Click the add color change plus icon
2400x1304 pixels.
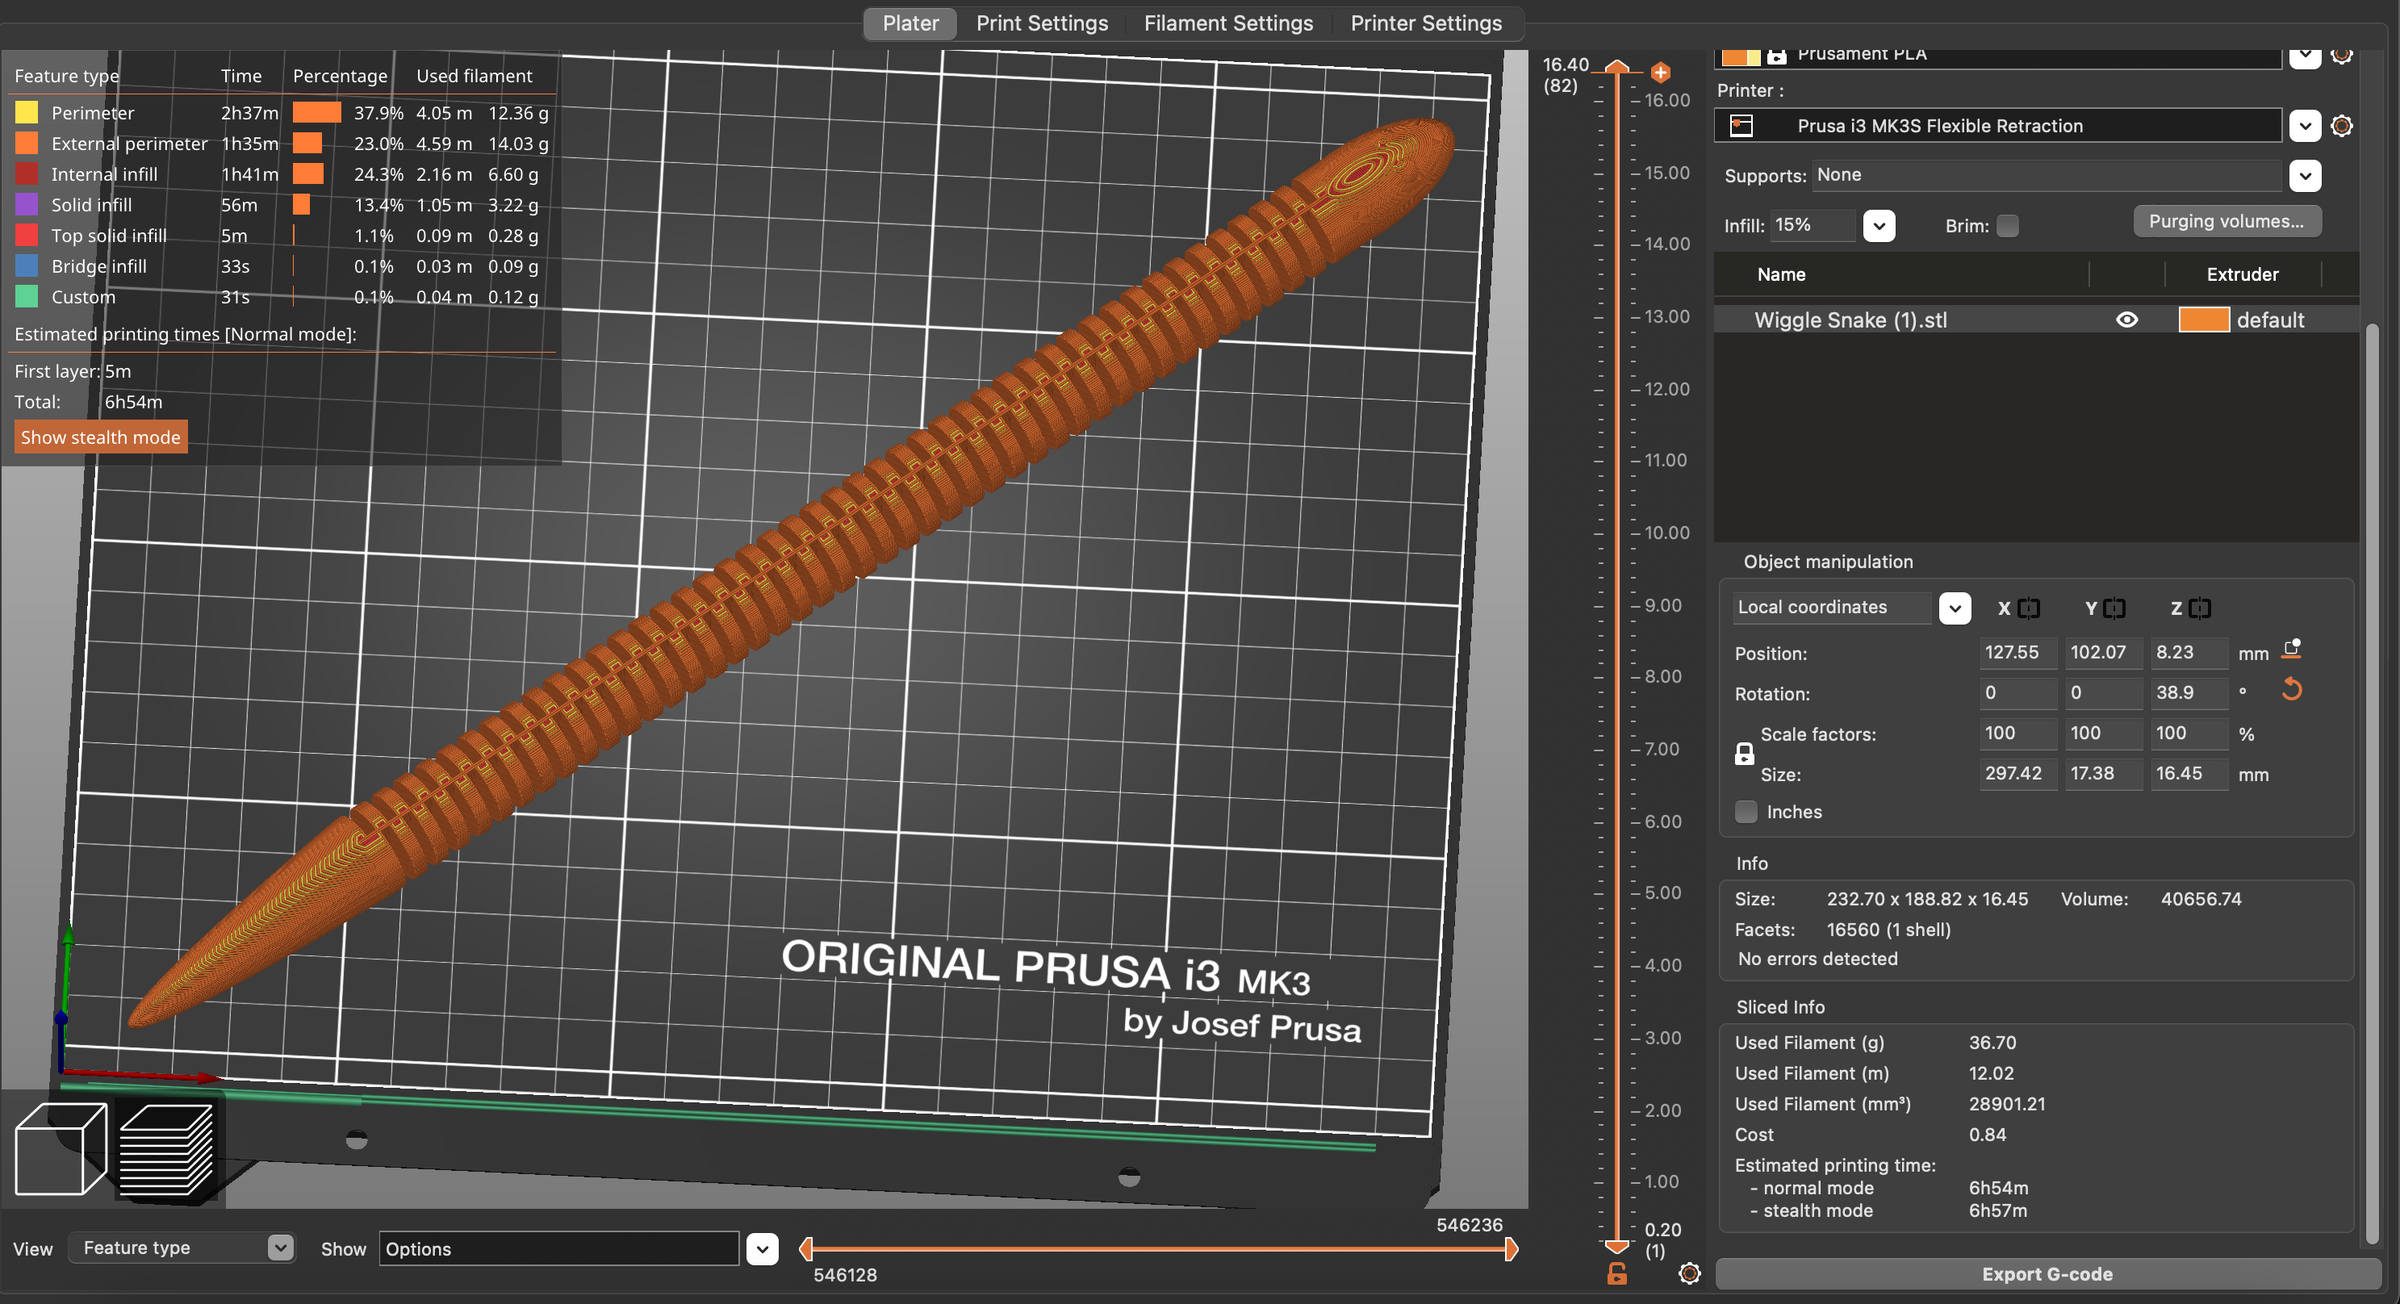[x=1660, y=72]
